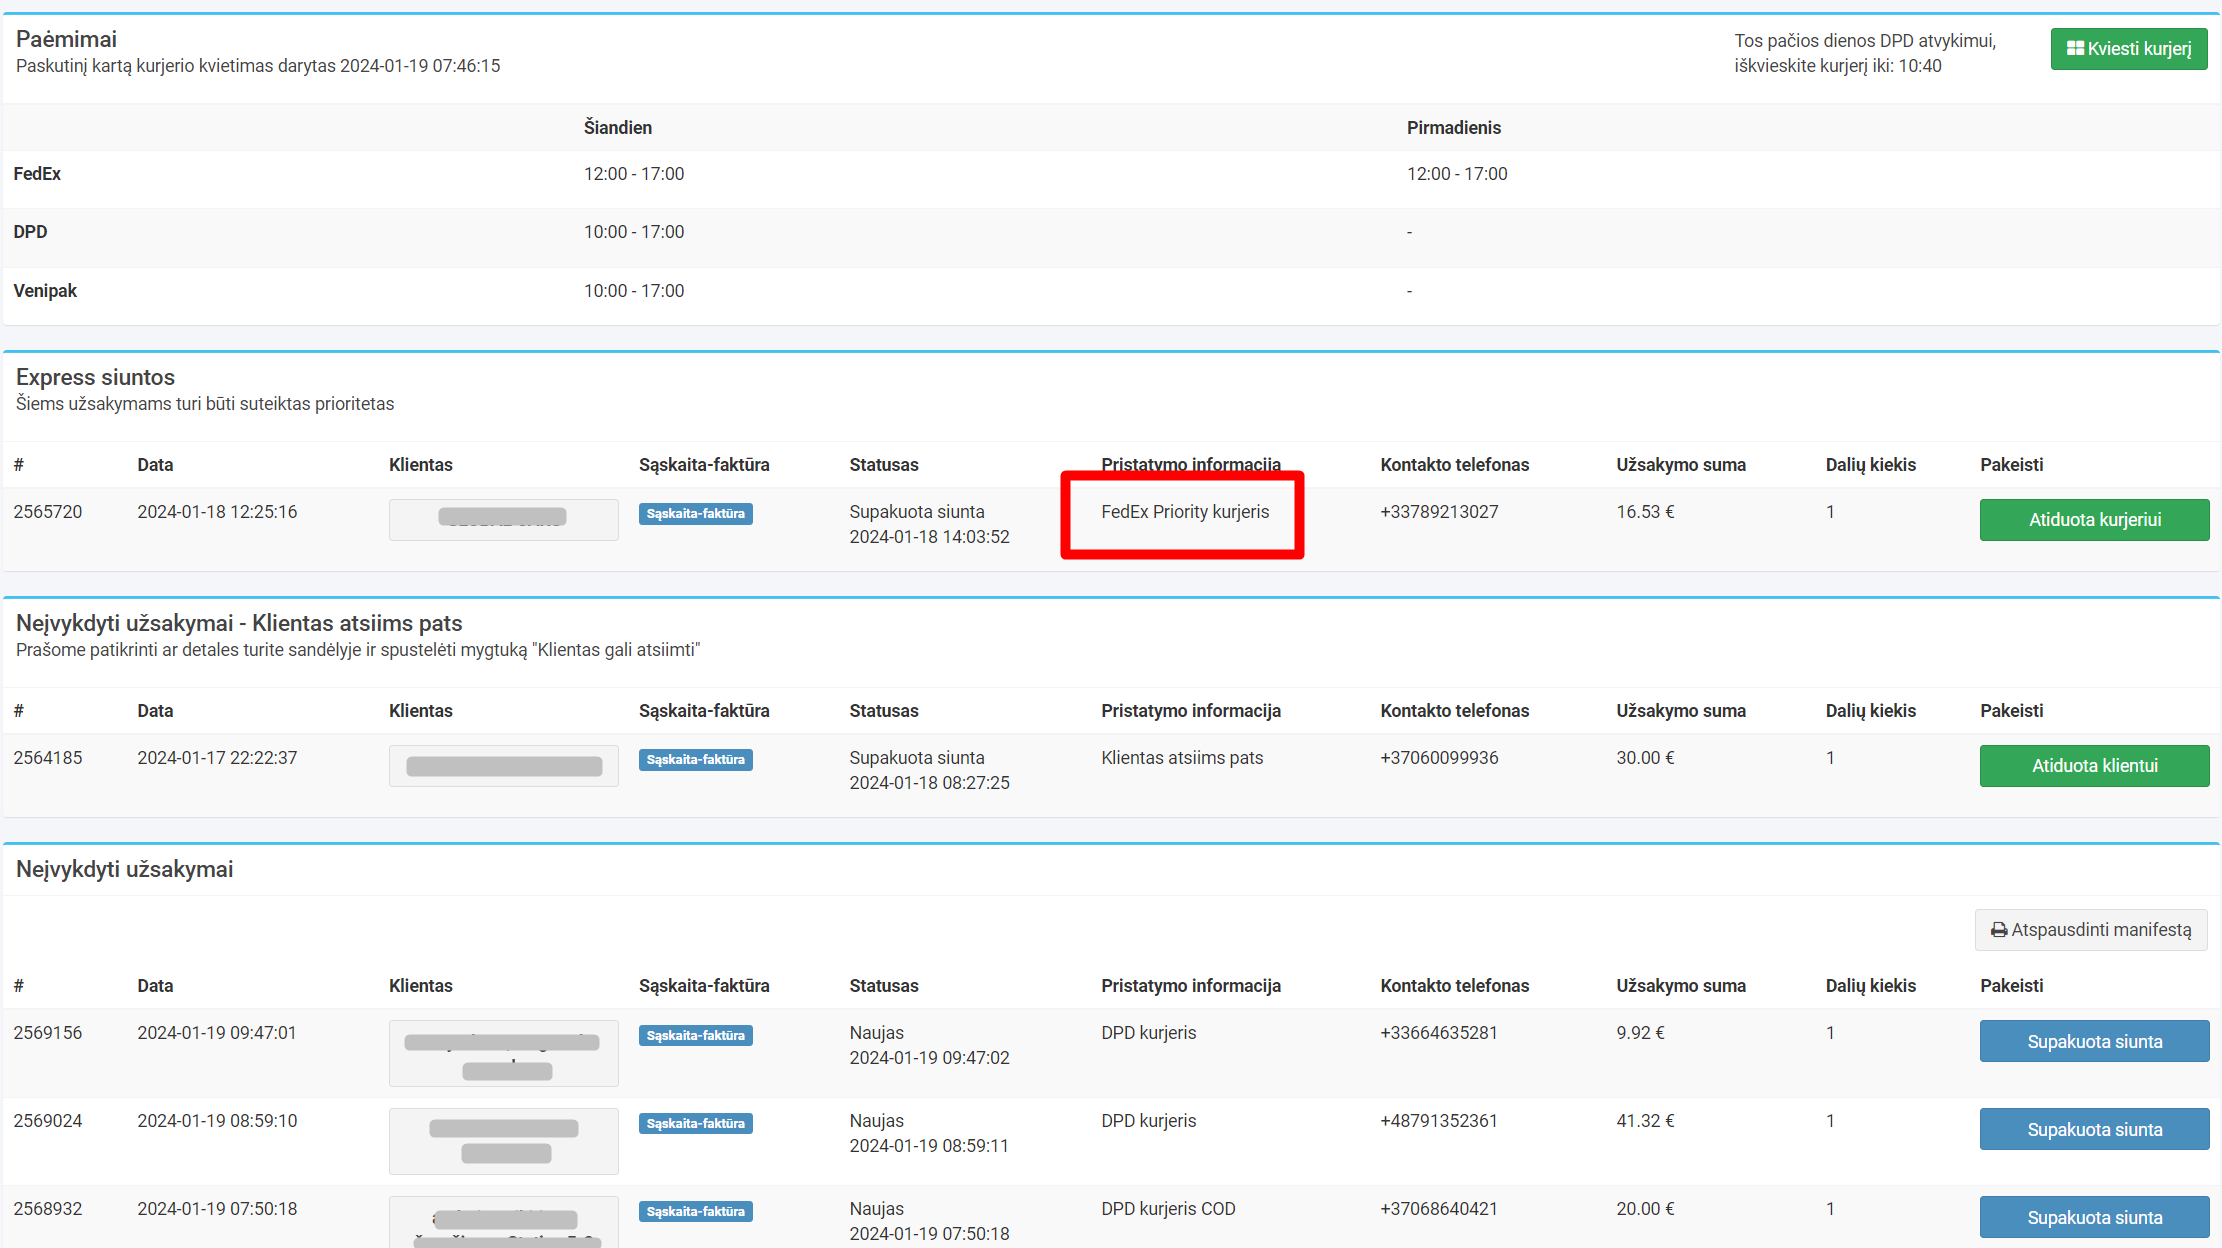Click Supakuota siunta for order 2568932
Viewport: 2222px width, 1248px height.
click(2094, 1218)
